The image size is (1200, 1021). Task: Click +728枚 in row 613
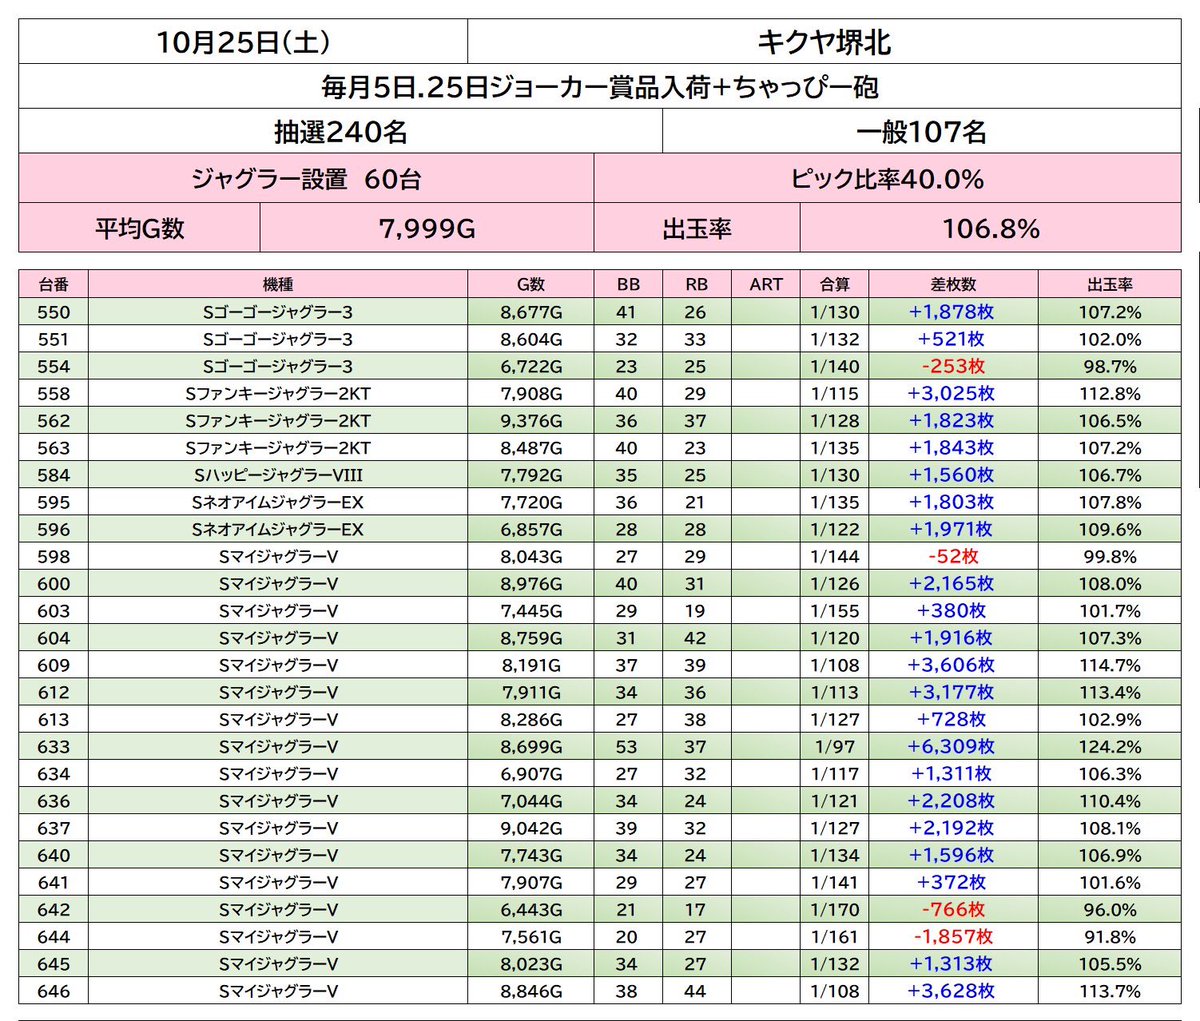[951, 719]
